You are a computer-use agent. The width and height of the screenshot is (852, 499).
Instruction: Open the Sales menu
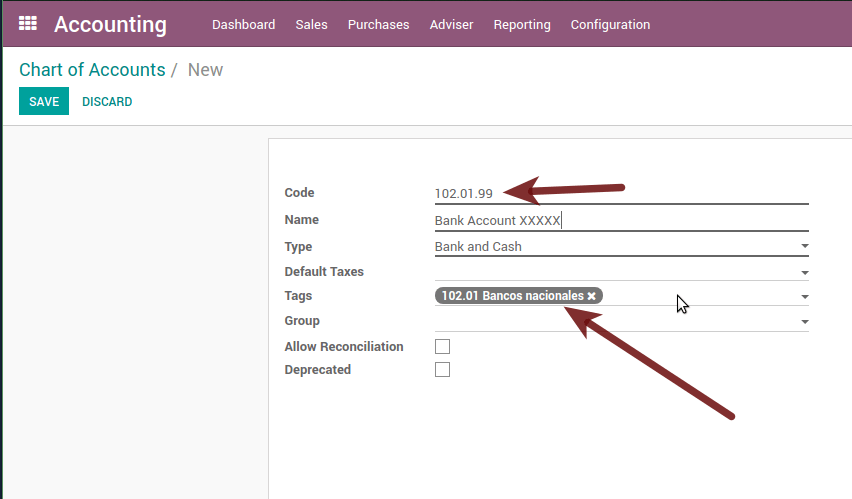311,25
